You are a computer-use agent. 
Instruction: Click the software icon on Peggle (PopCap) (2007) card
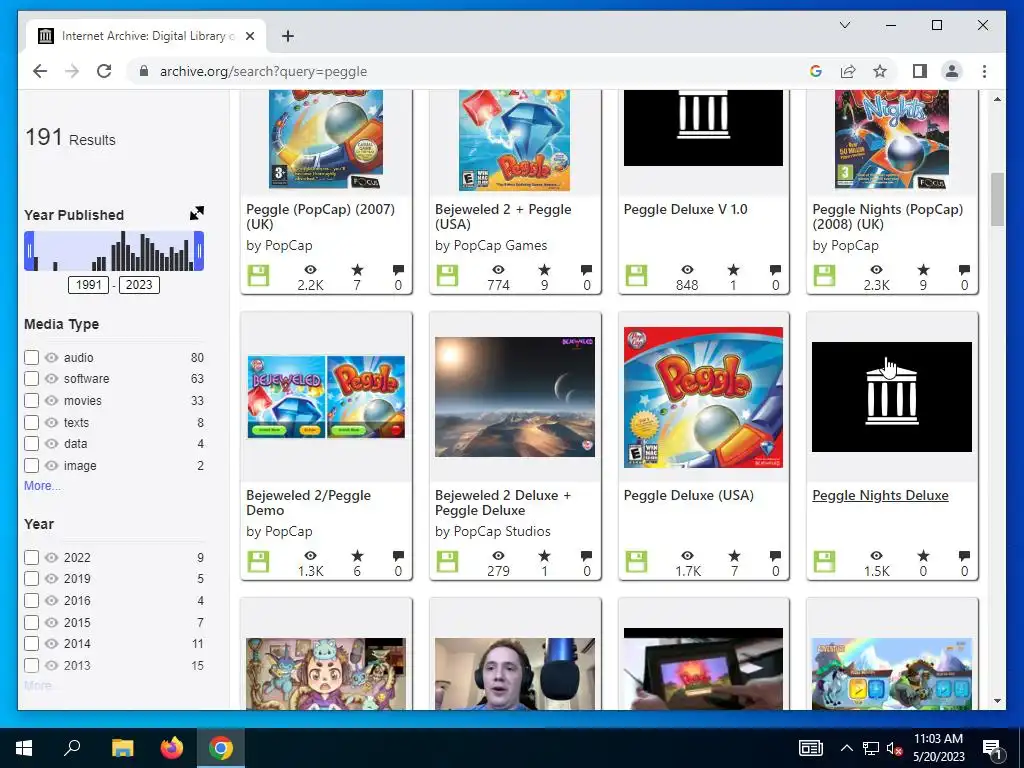[258, 275]
